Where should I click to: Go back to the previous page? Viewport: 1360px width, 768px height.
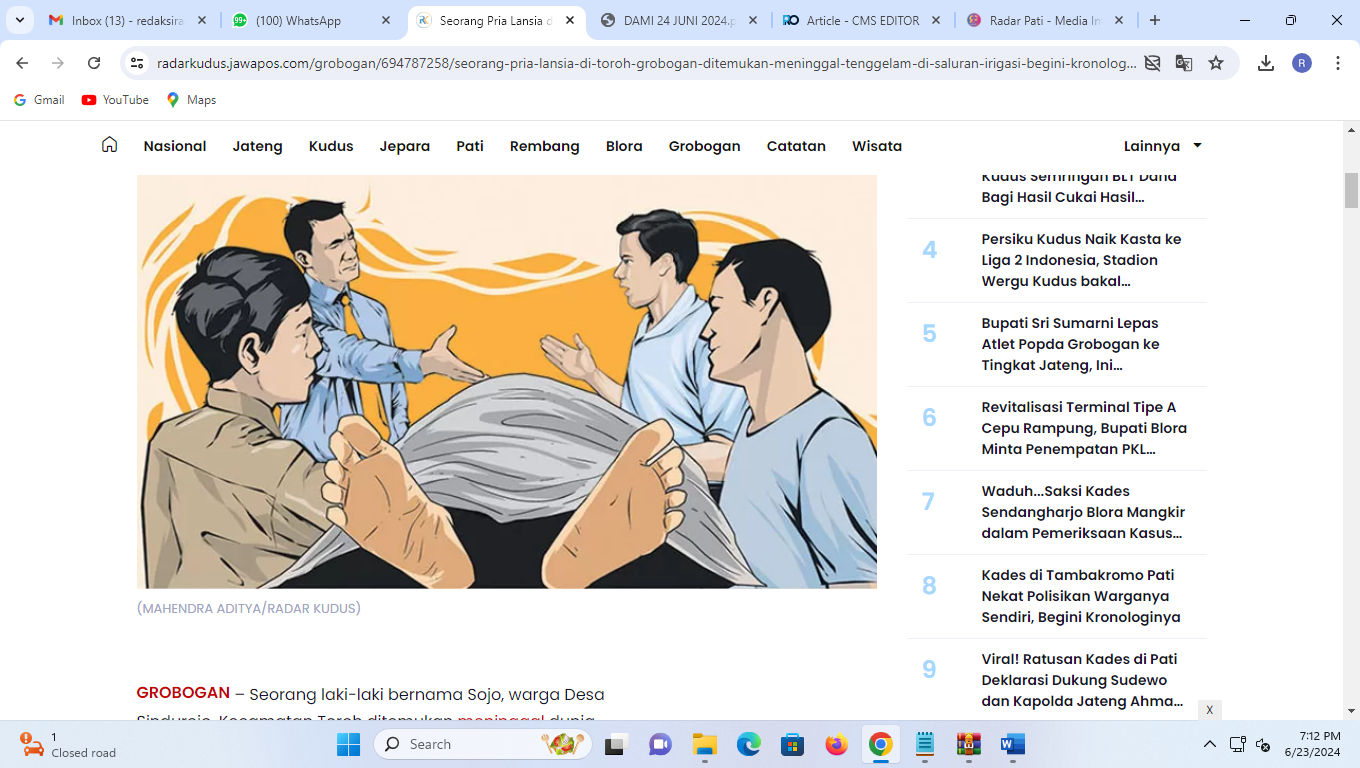[22, 63]
